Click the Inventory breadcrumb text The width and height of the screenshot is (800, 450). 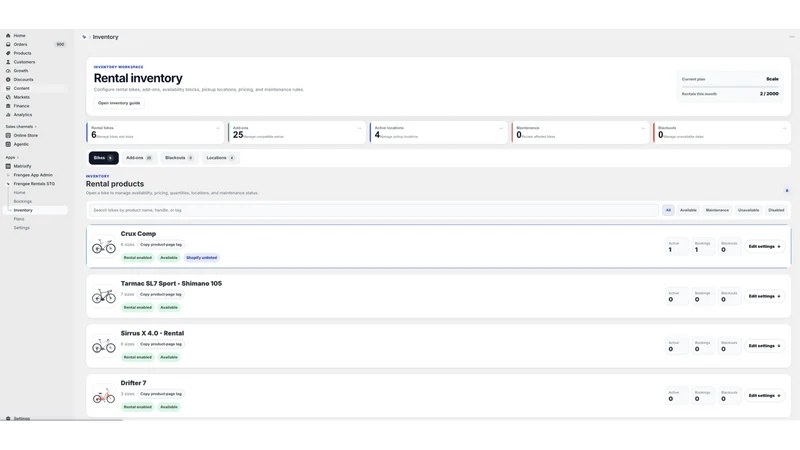[106, 37]
